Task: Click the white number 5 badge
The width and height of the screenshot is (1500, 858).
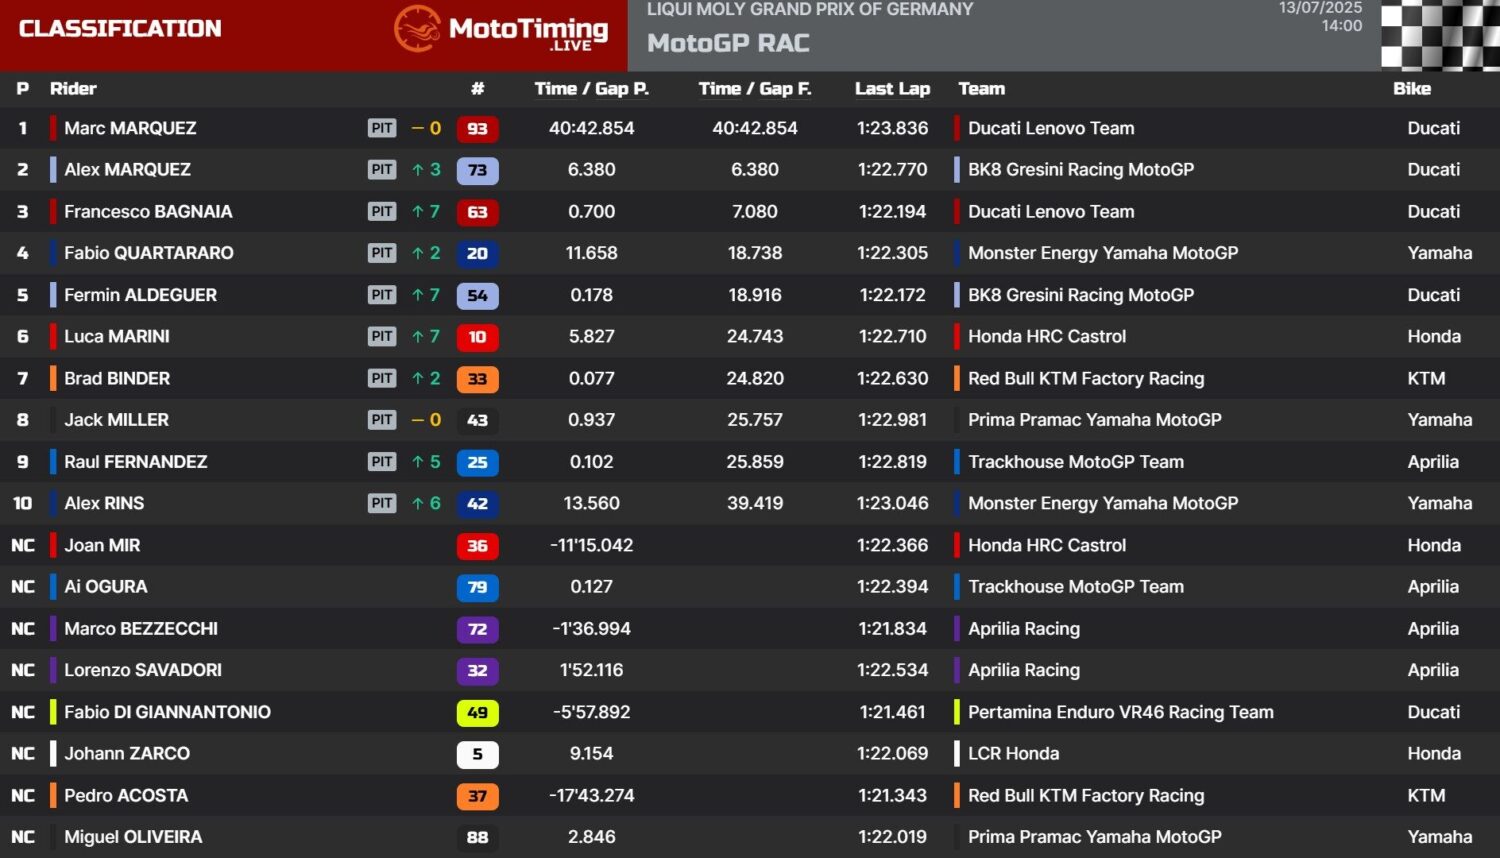Action: tap(477, 754)
